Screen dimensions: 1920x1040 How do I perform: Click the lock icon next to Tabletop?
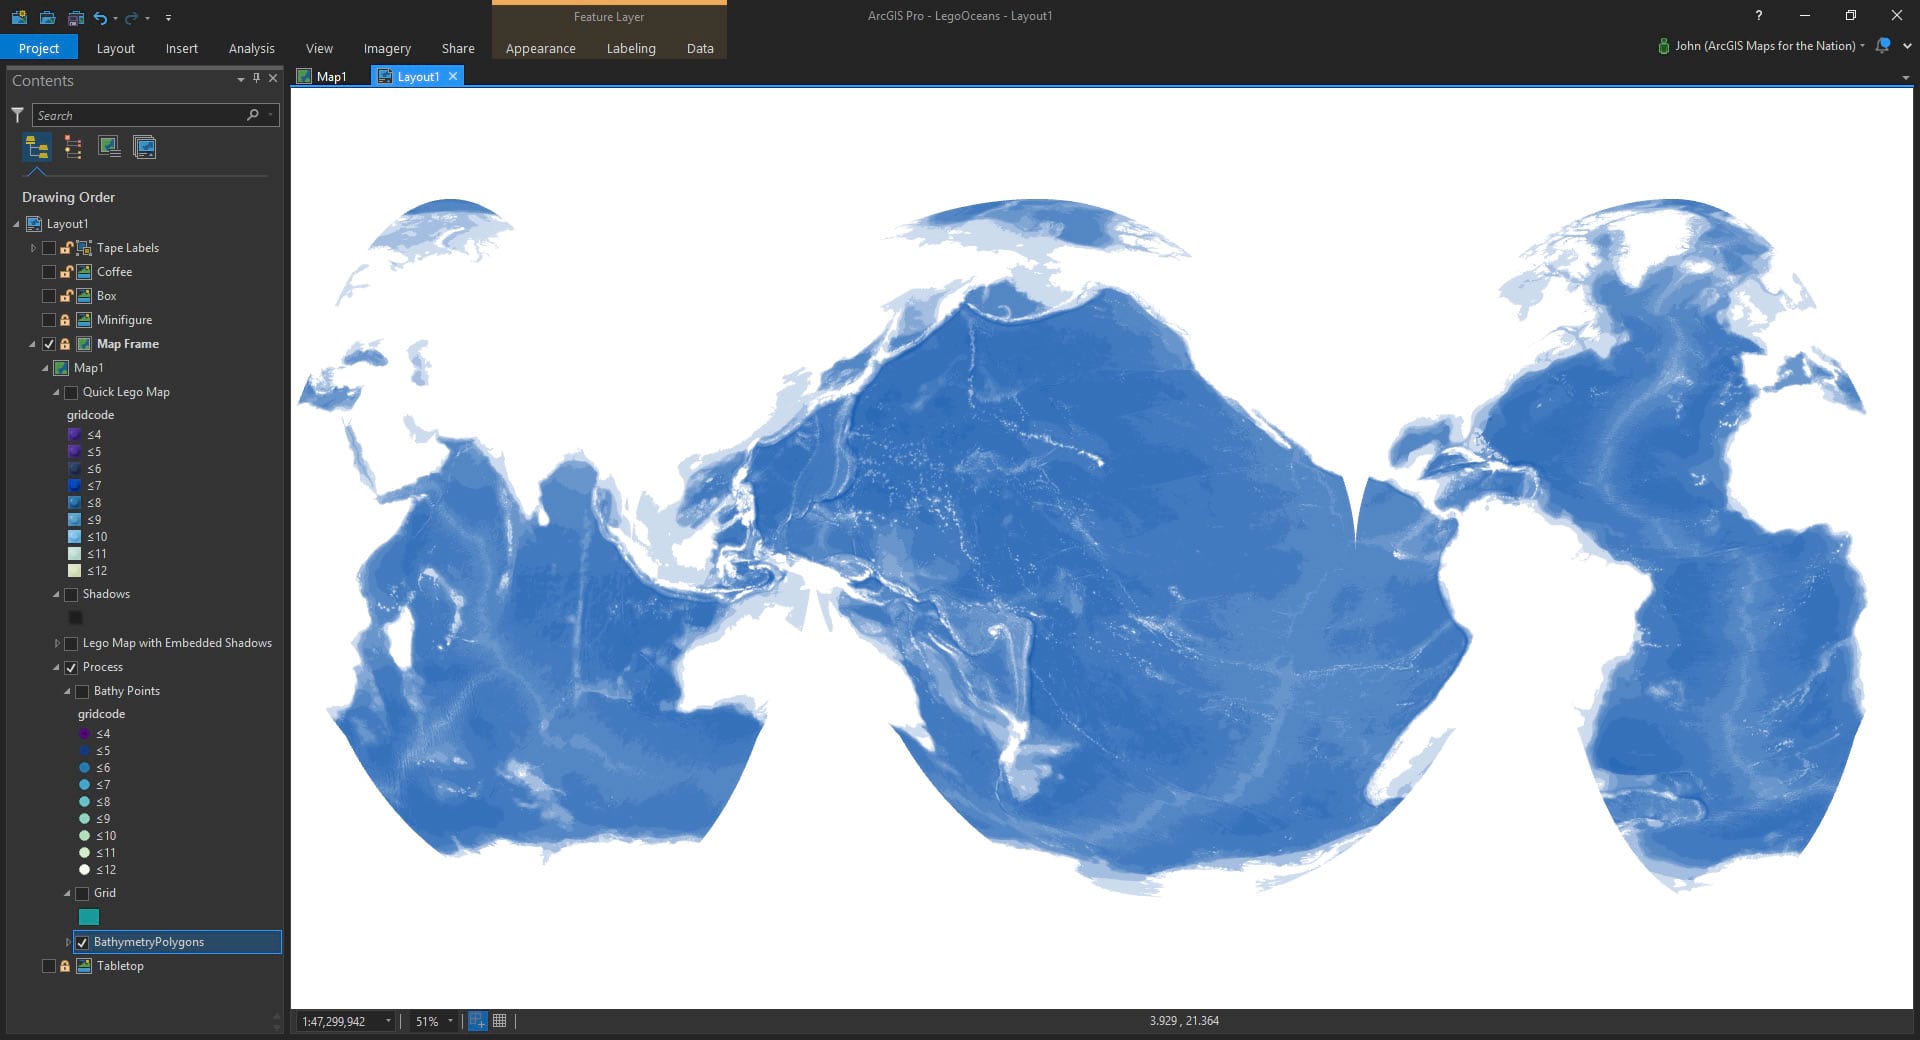65,966
